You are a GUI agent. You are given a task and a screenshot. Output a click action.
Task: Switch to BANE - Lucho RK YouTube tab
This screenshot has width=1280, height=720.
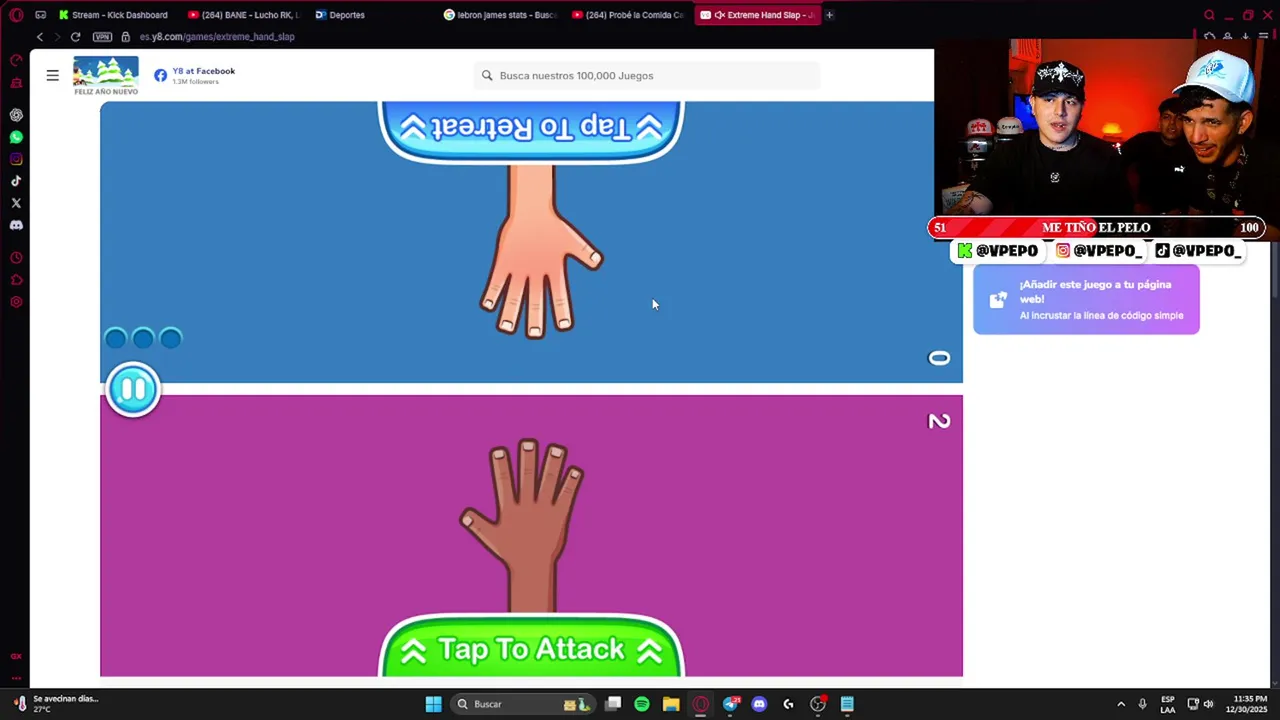click(x=243, y=15)
